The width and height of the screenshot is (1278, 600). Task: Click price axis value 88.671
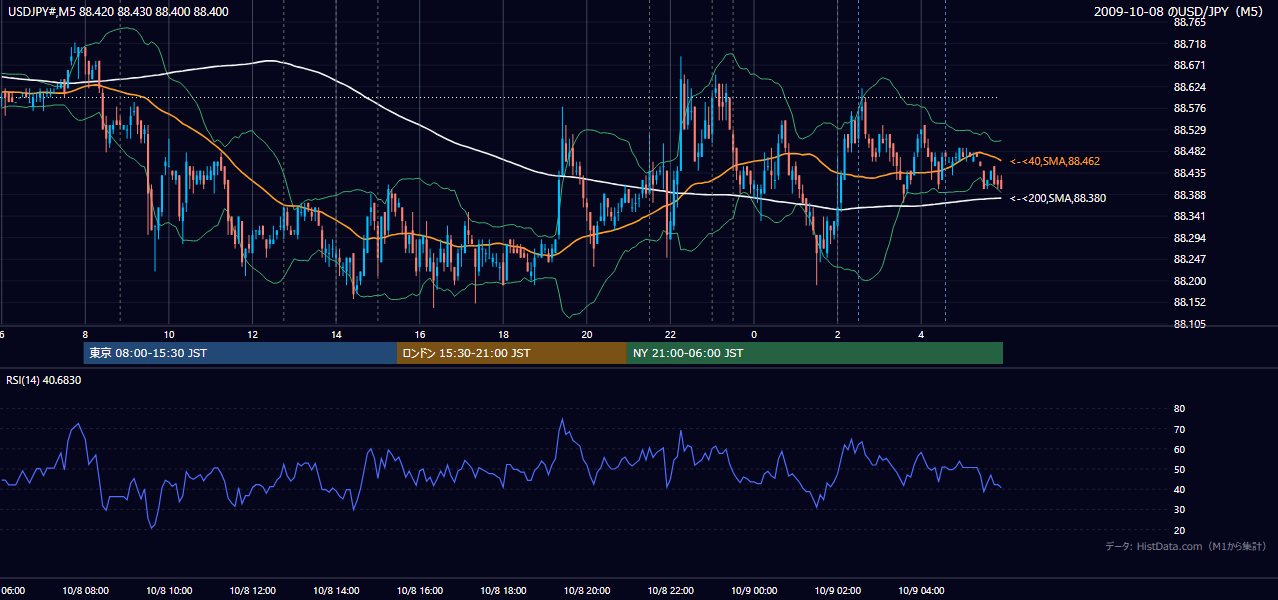coord(1189,65)
